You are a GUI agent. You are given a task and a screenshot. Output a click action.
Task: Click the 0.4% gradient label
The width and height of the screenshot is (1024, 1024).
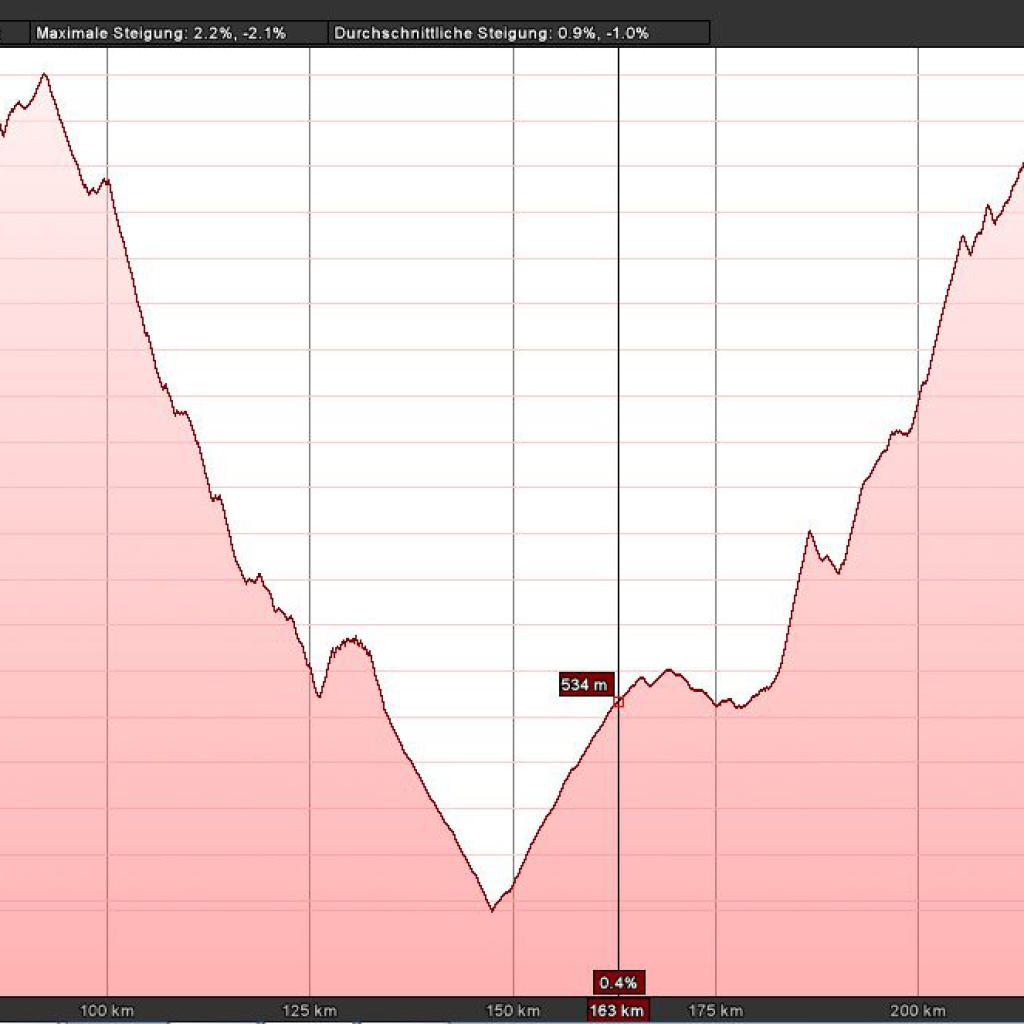coord(618,981)
